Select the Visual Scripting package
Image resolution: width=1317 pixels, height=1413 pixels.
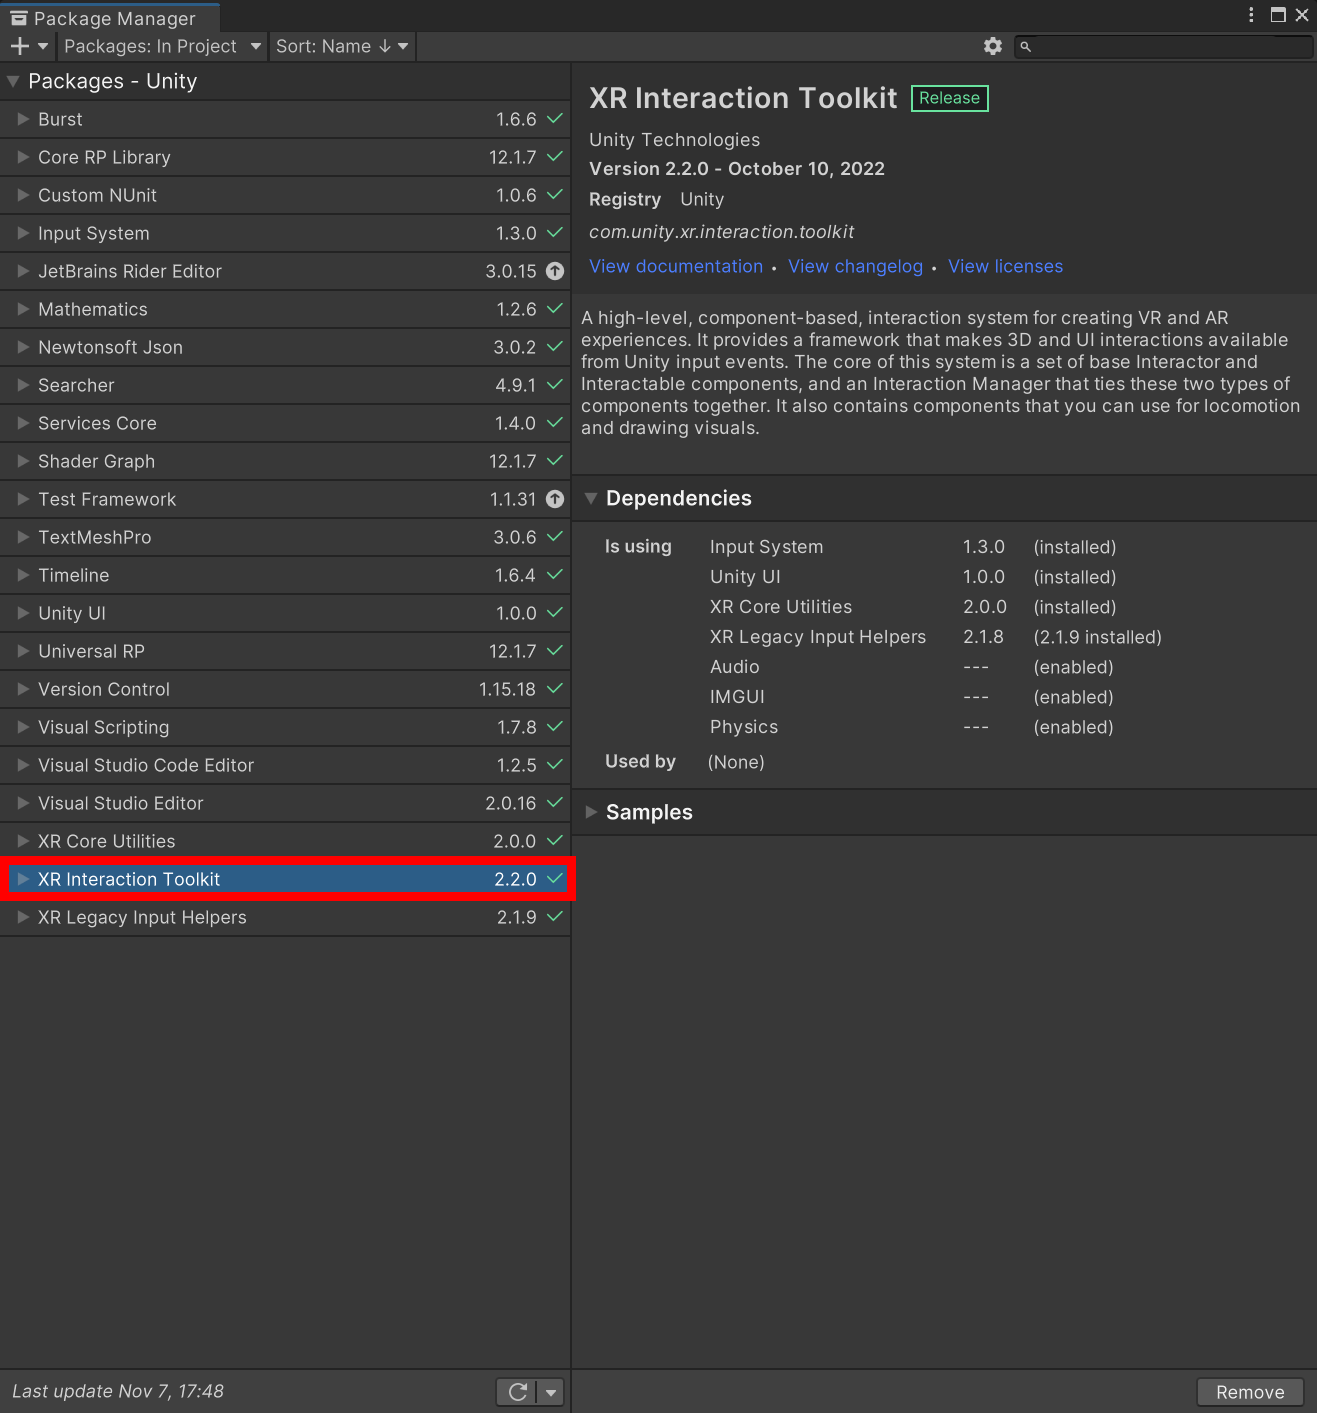click(x=285, y=727)
